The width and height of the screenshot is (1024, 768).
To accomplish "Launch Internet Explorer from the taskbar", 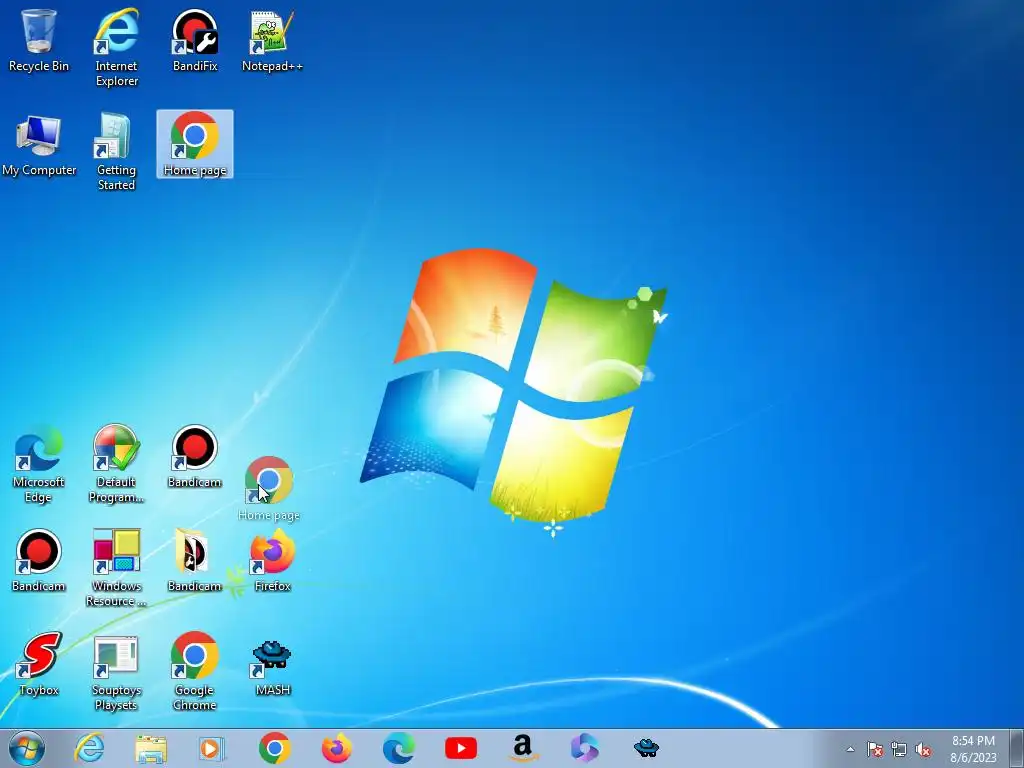I will pos(89,748).
